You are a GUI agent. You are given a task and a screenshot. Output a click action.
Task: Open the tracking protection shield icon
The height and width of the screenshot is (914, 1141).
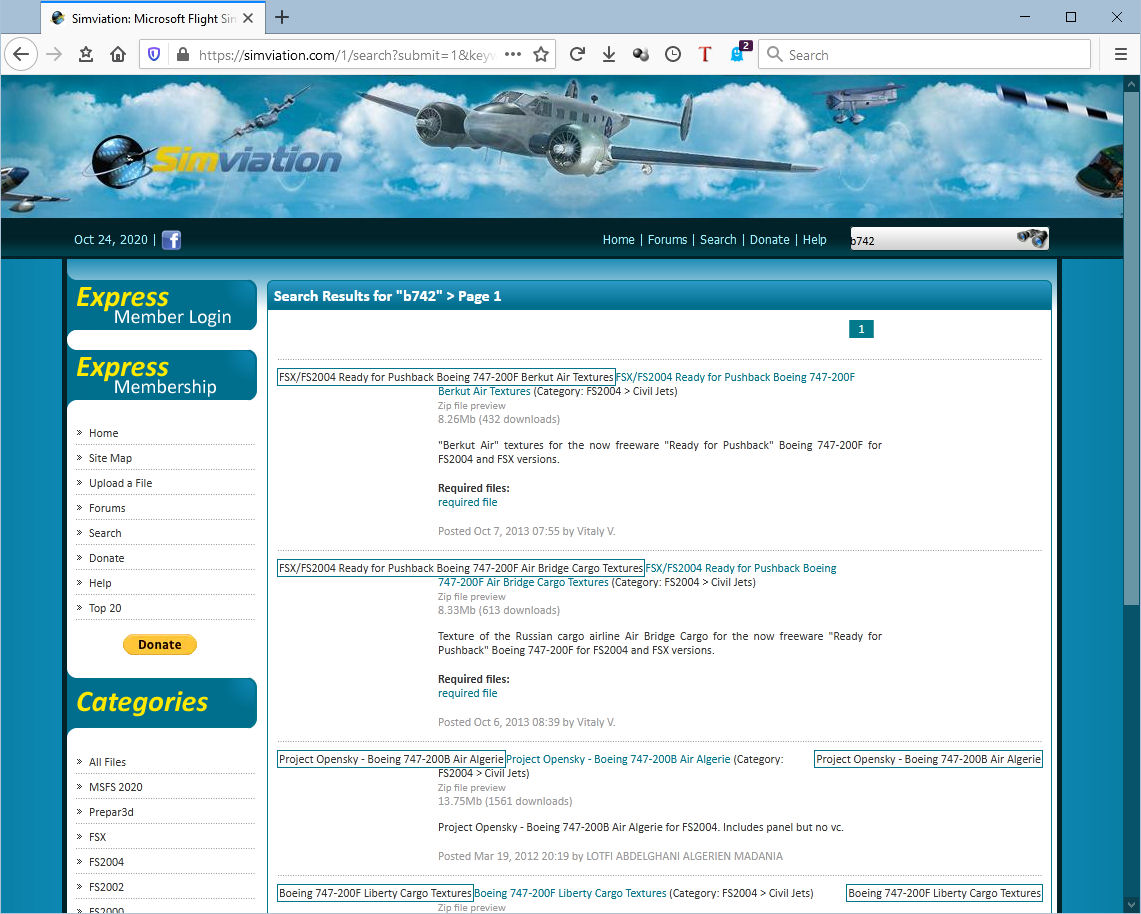coord(154,55)
